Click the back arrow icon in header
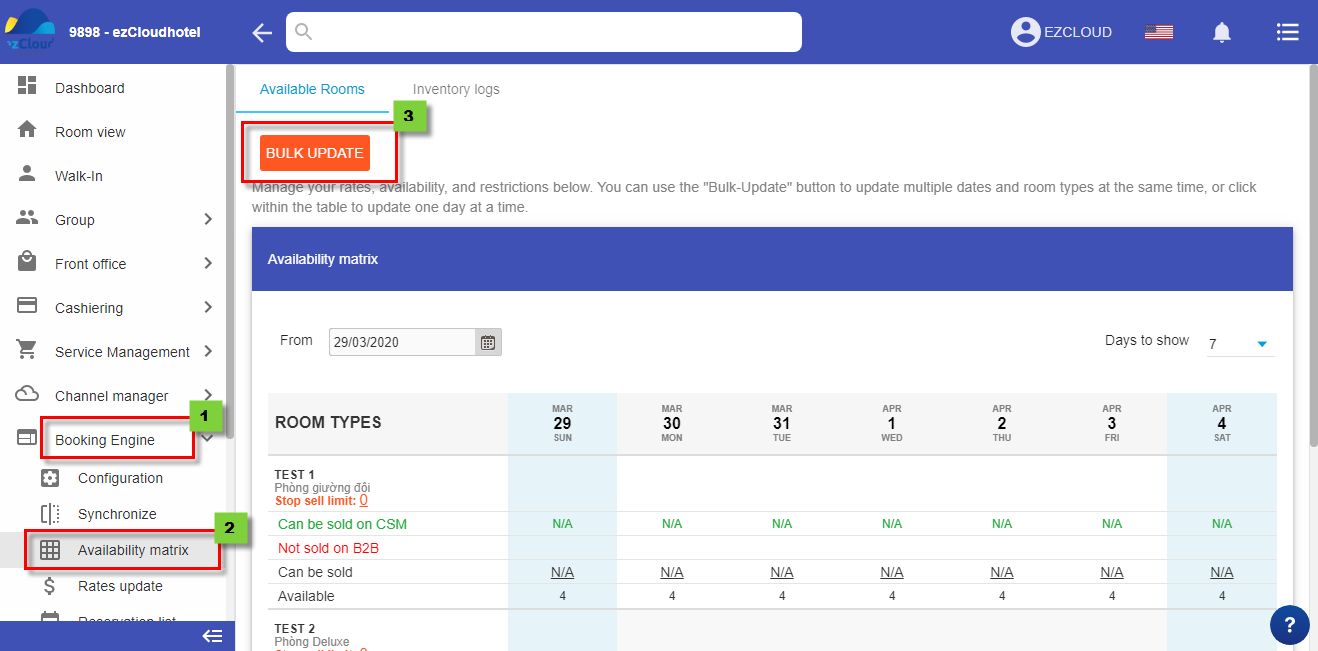This screenshot has width=1318, height=651. pos(262,33)
